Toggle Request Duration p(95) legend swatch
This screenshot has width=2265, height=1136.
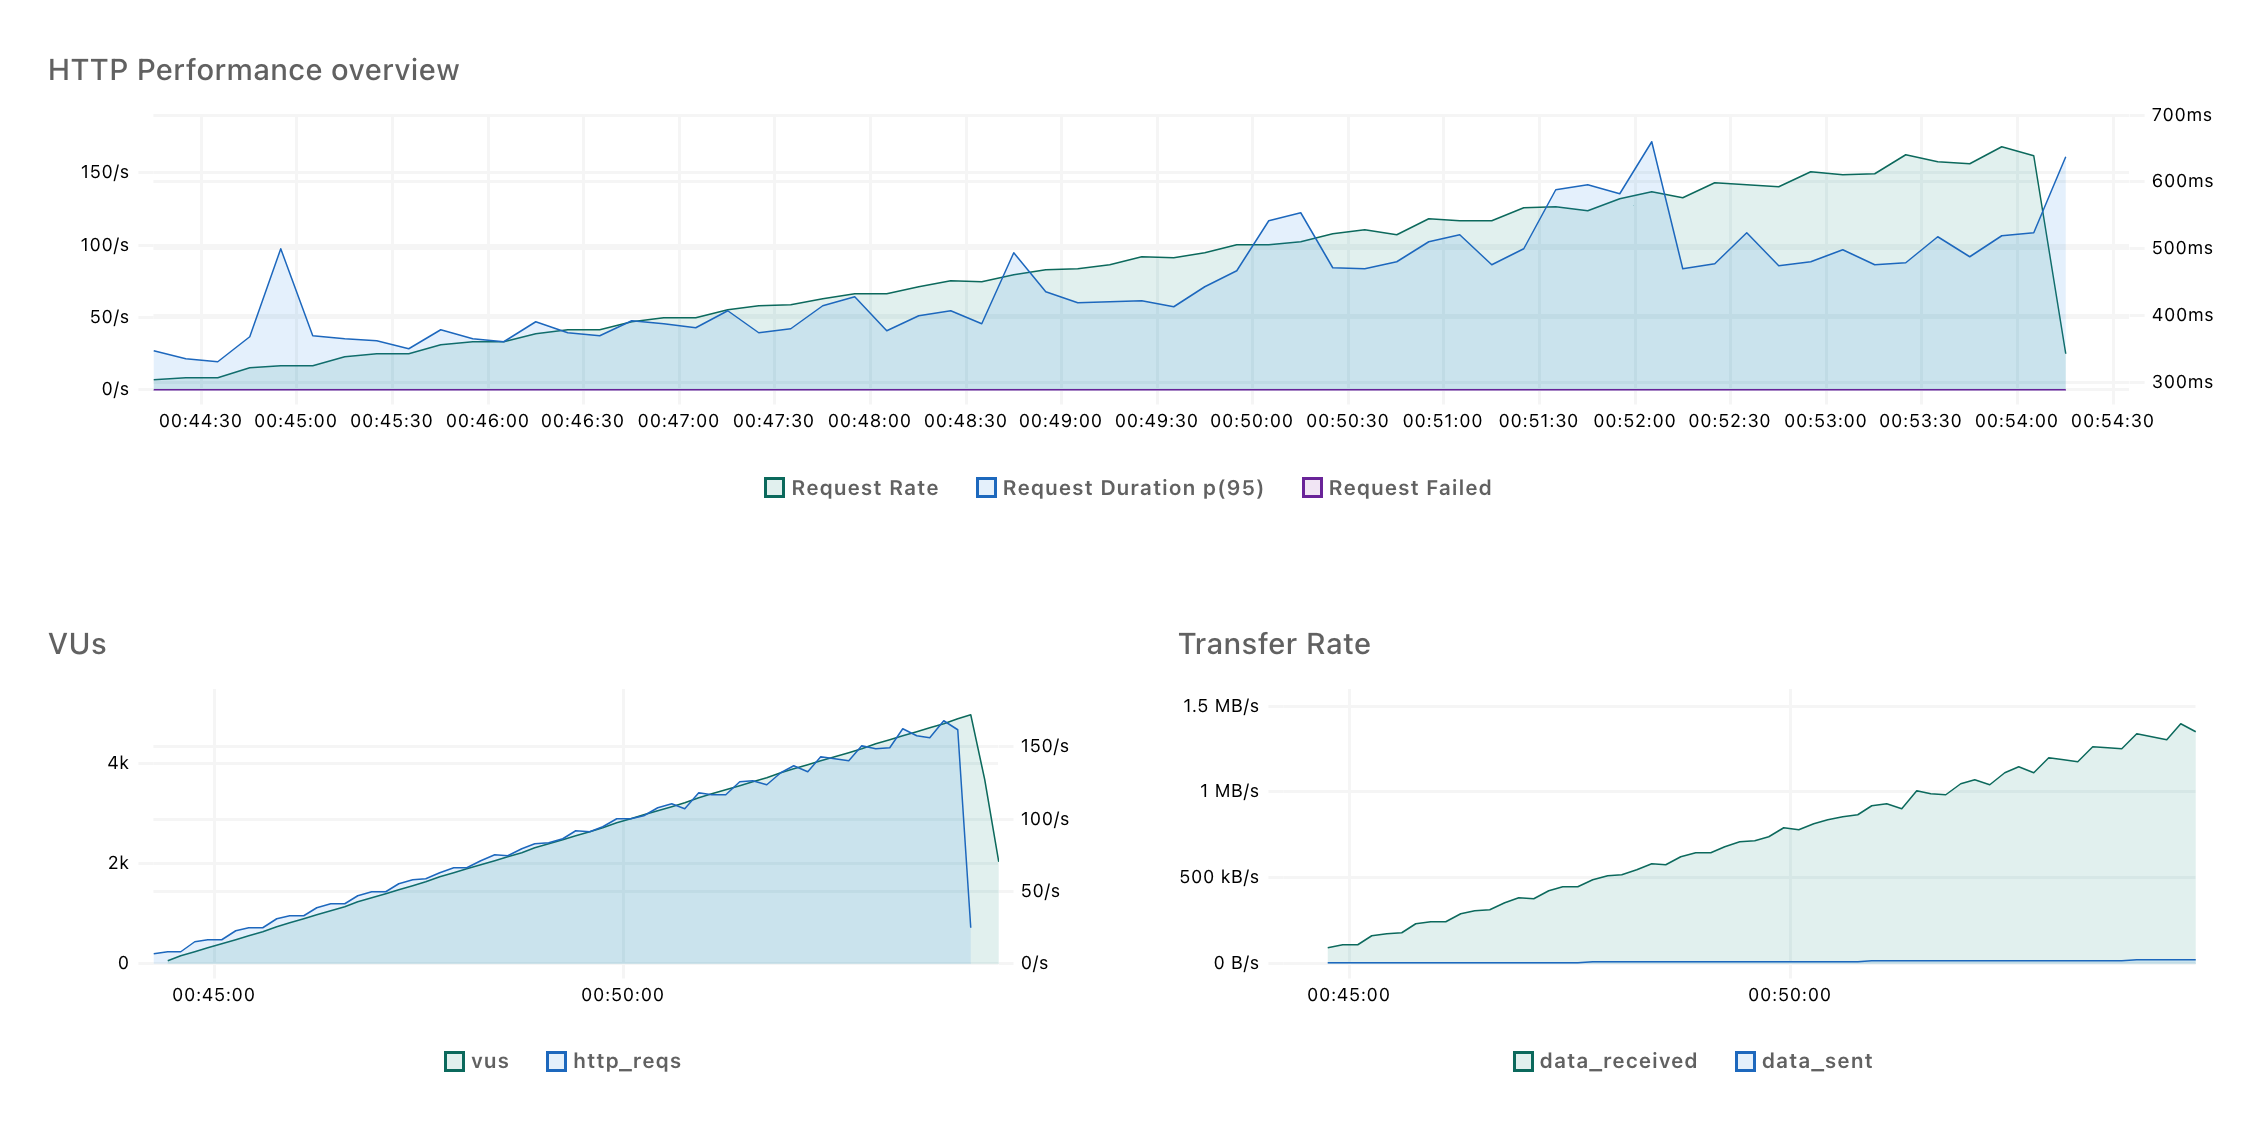(986, 488)
